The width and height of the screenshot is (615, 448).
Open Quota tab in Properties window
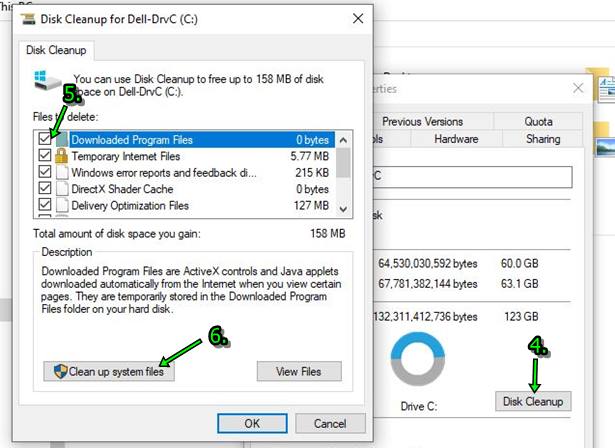coord(539,122)
